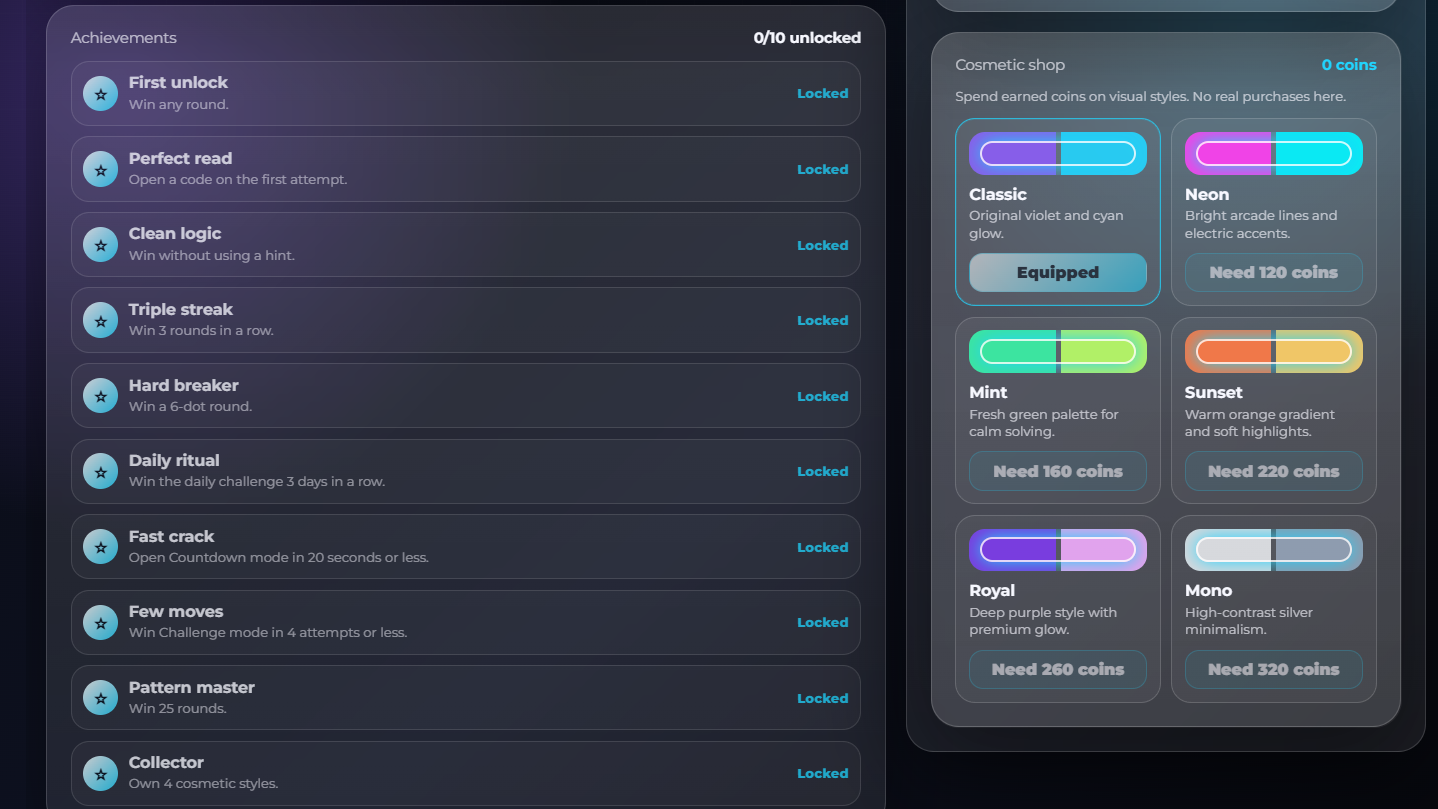Screen dimensions: 1438x809
Task: Click the star icon for Few moves
Action: pyautogui.click(x=100, y=623)
